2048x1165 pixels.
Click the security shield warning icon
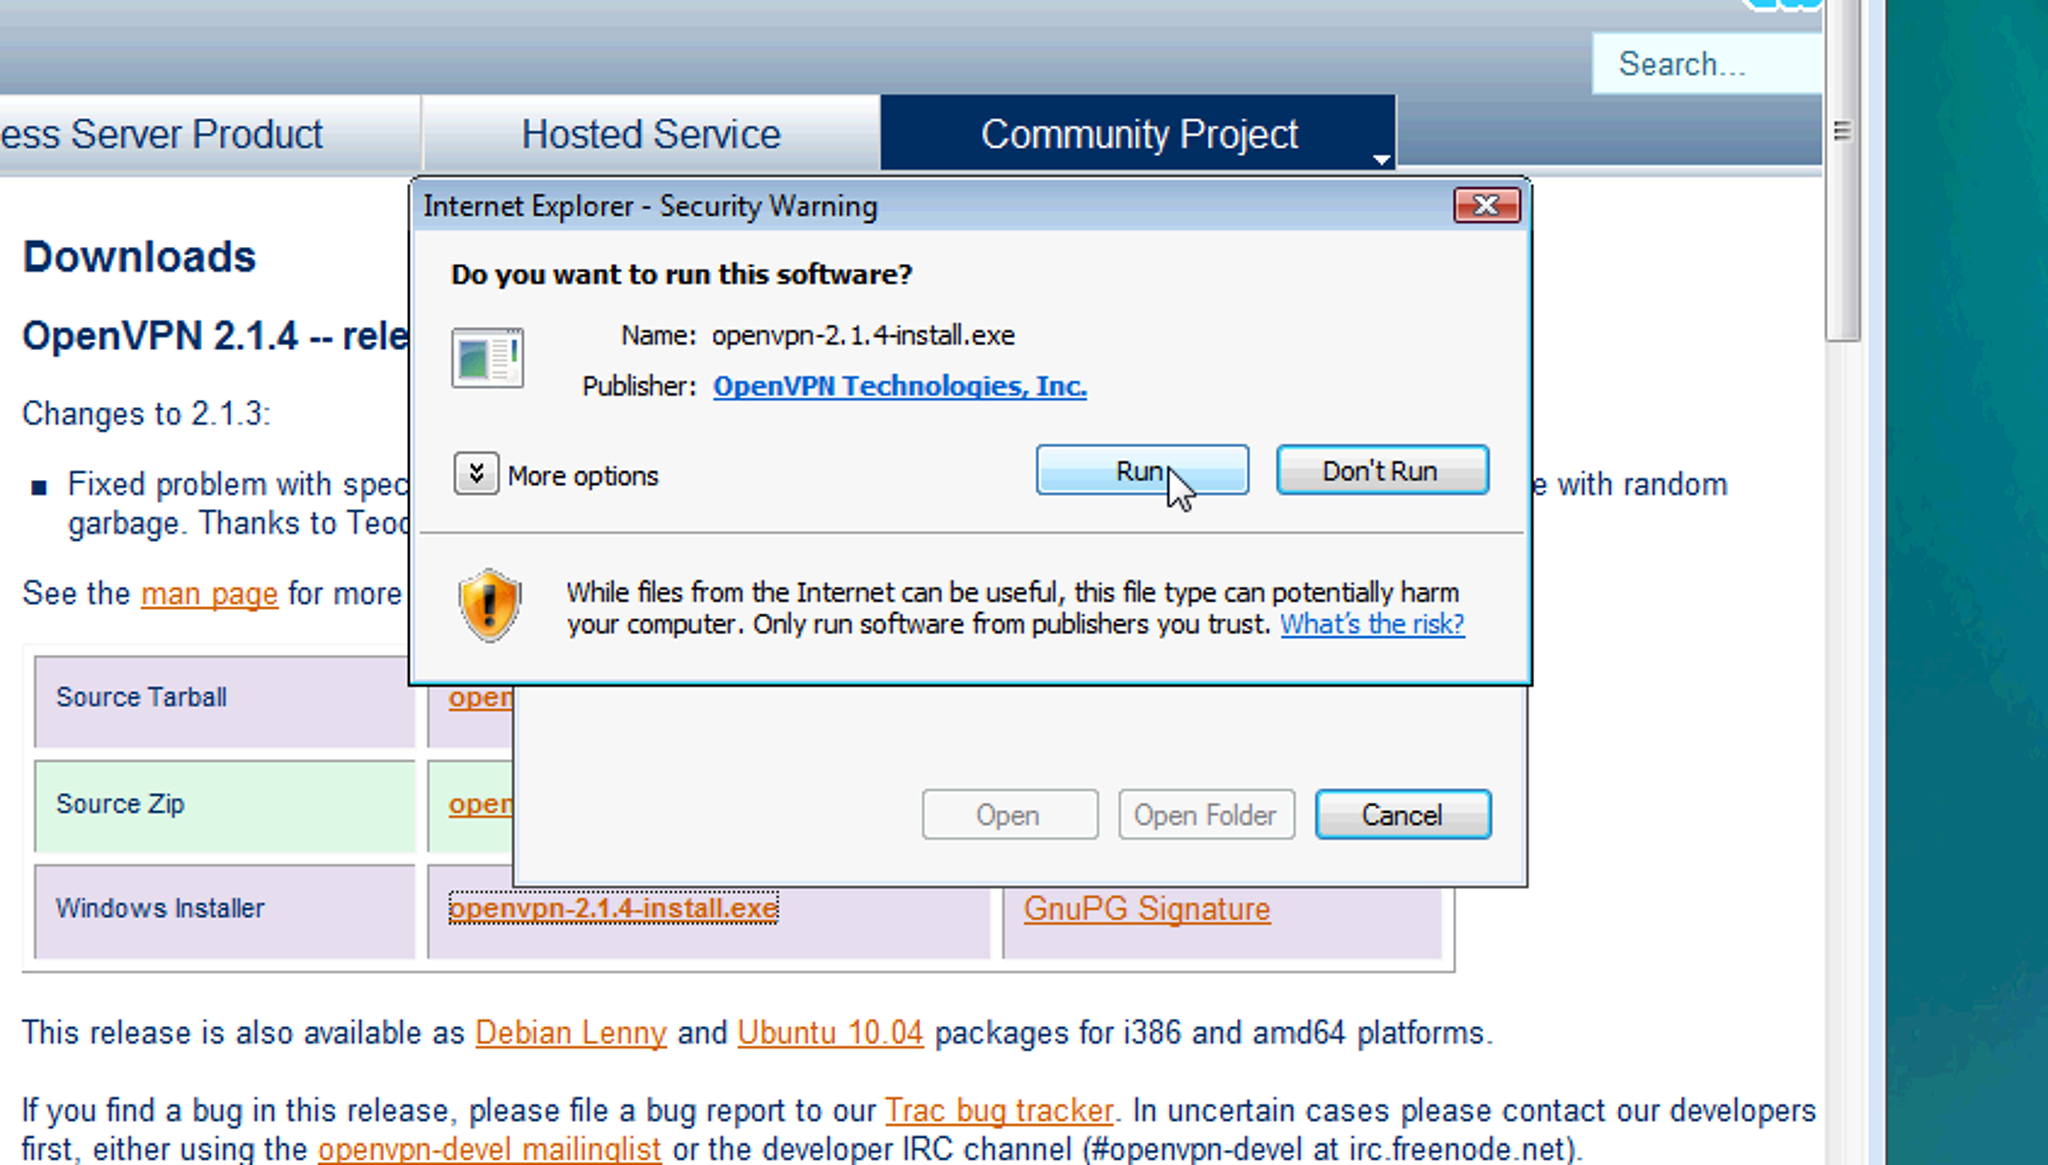(490, 606)
